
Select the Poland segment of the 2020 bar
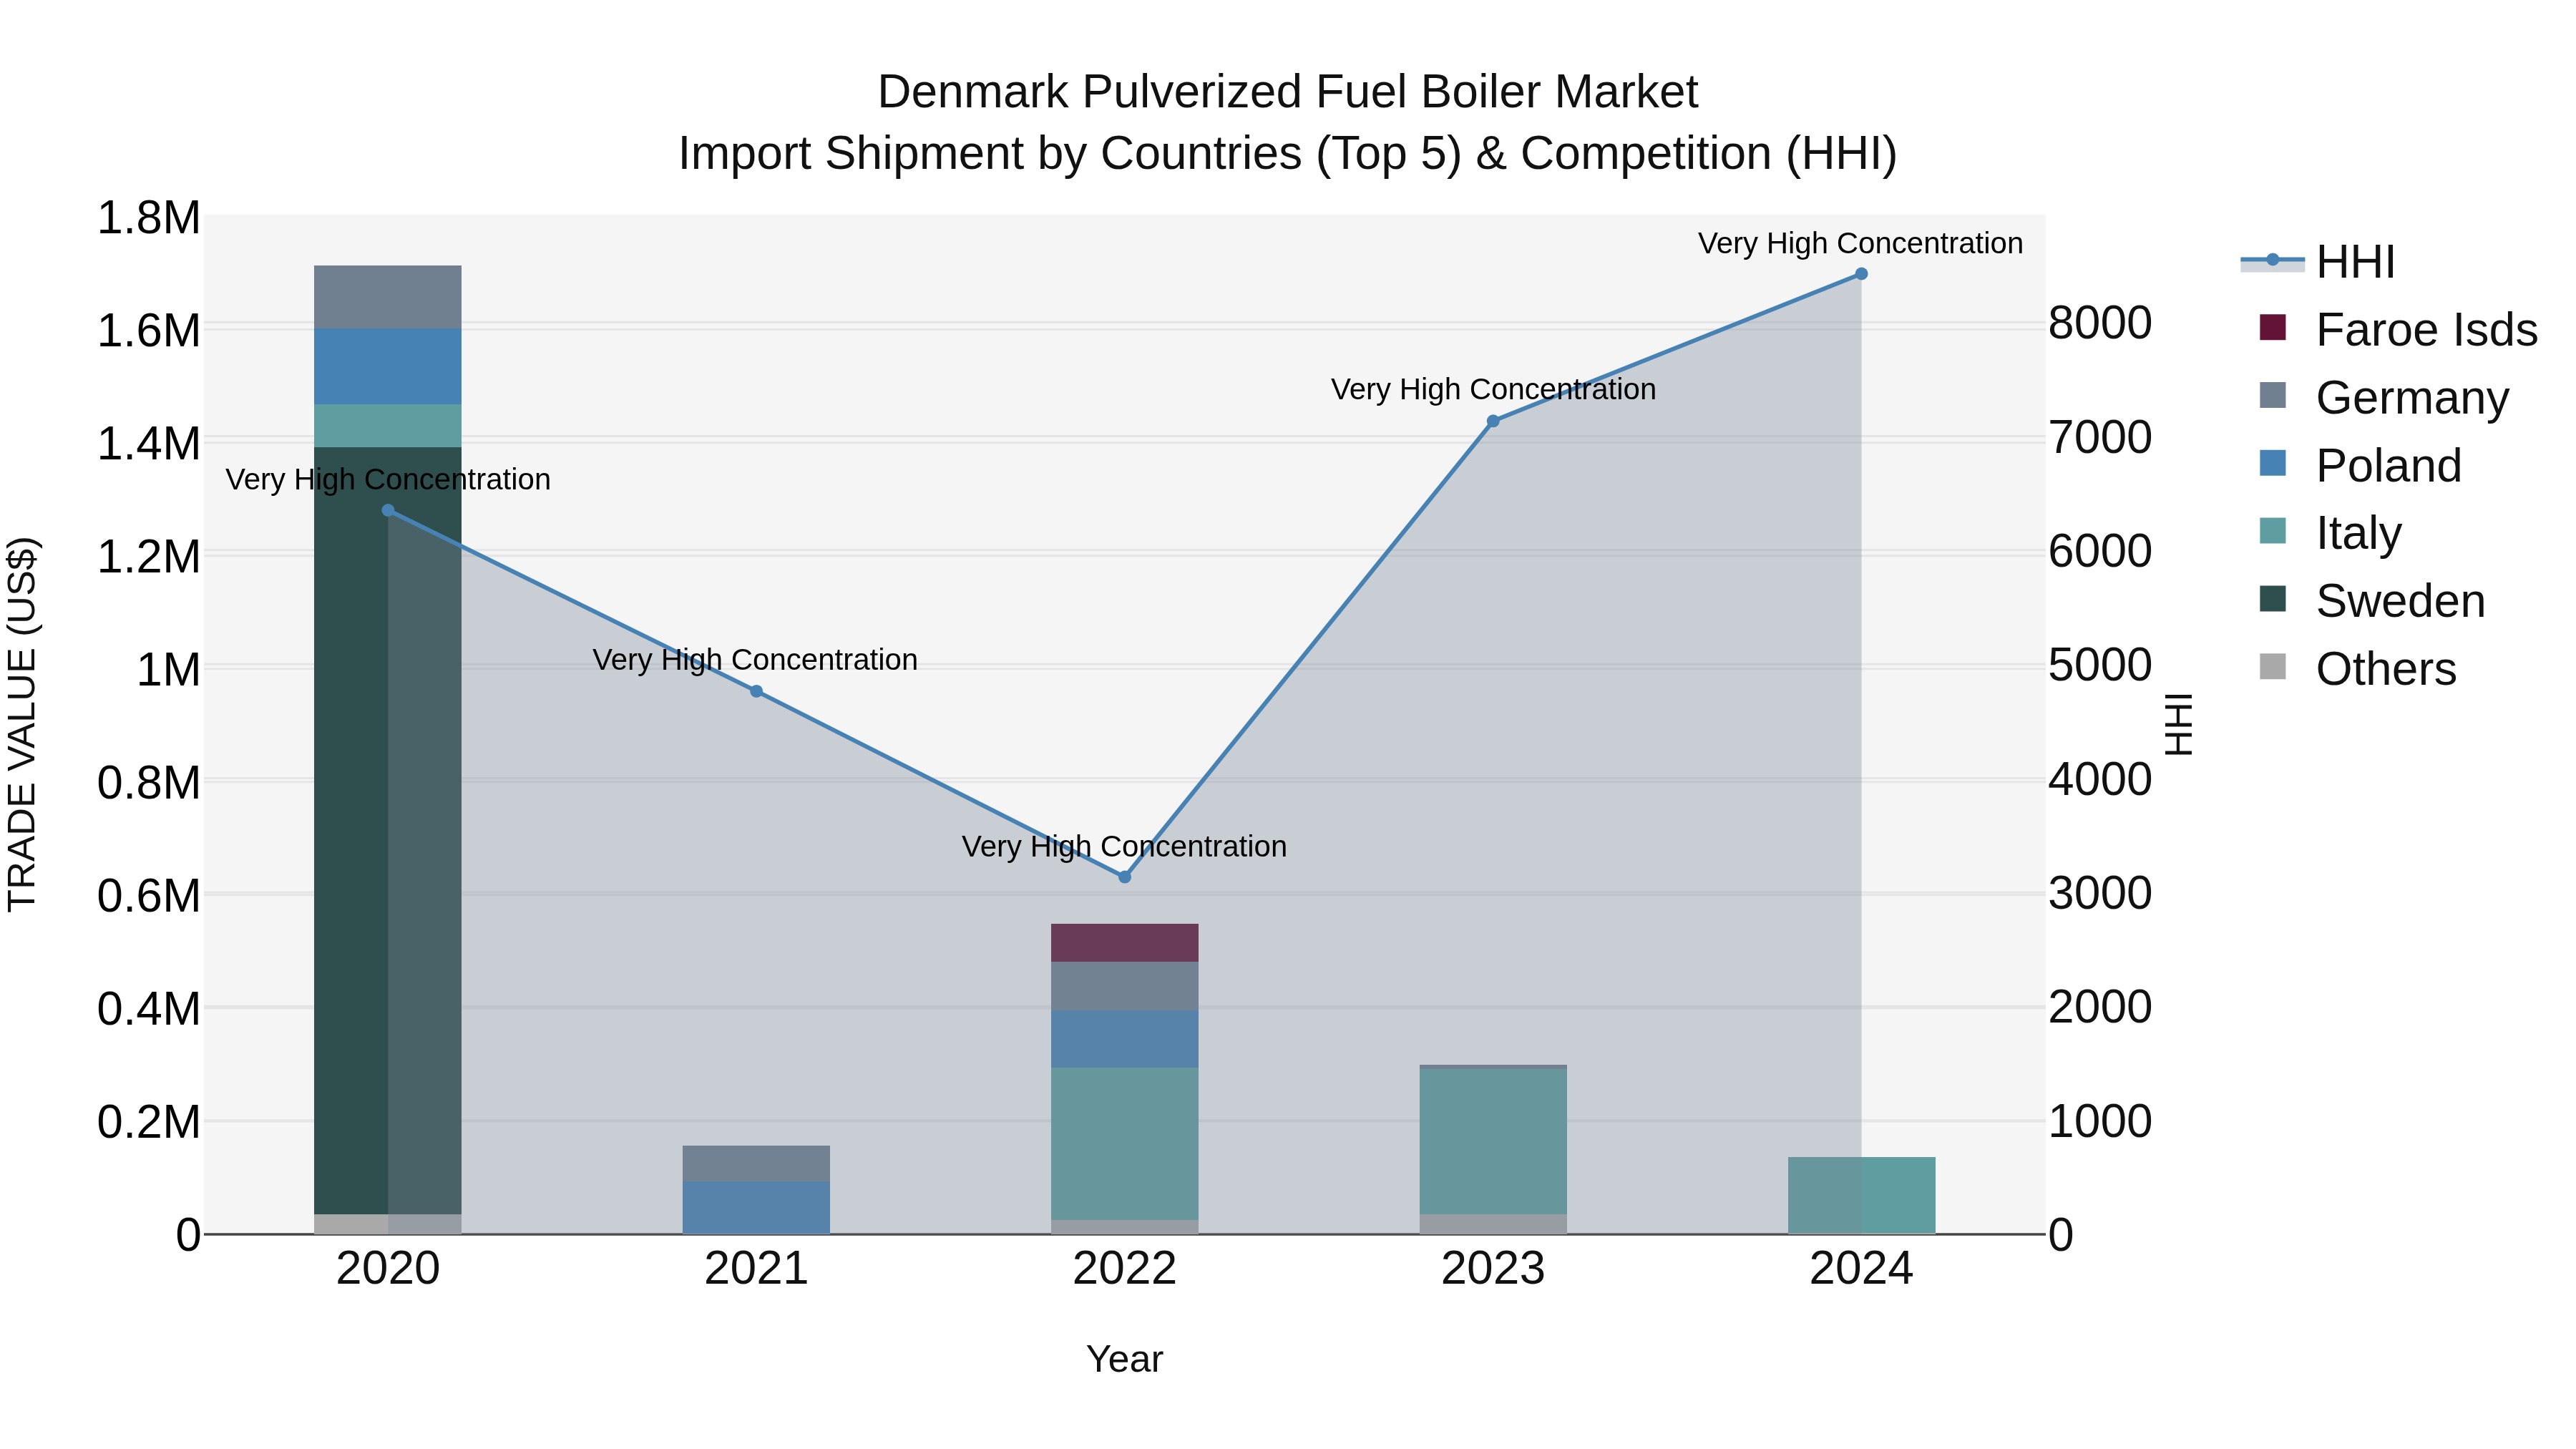[x=388, y=367]
